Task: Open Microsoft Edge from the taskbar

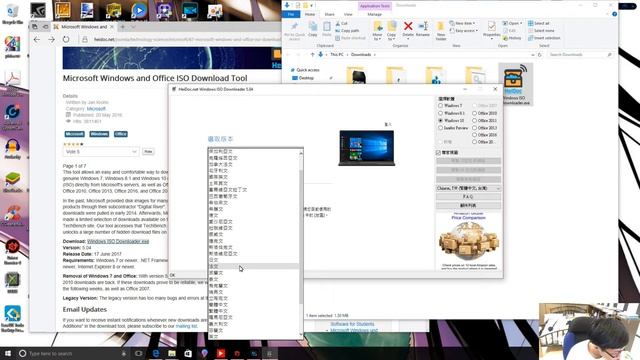Action: pos(156,353)
